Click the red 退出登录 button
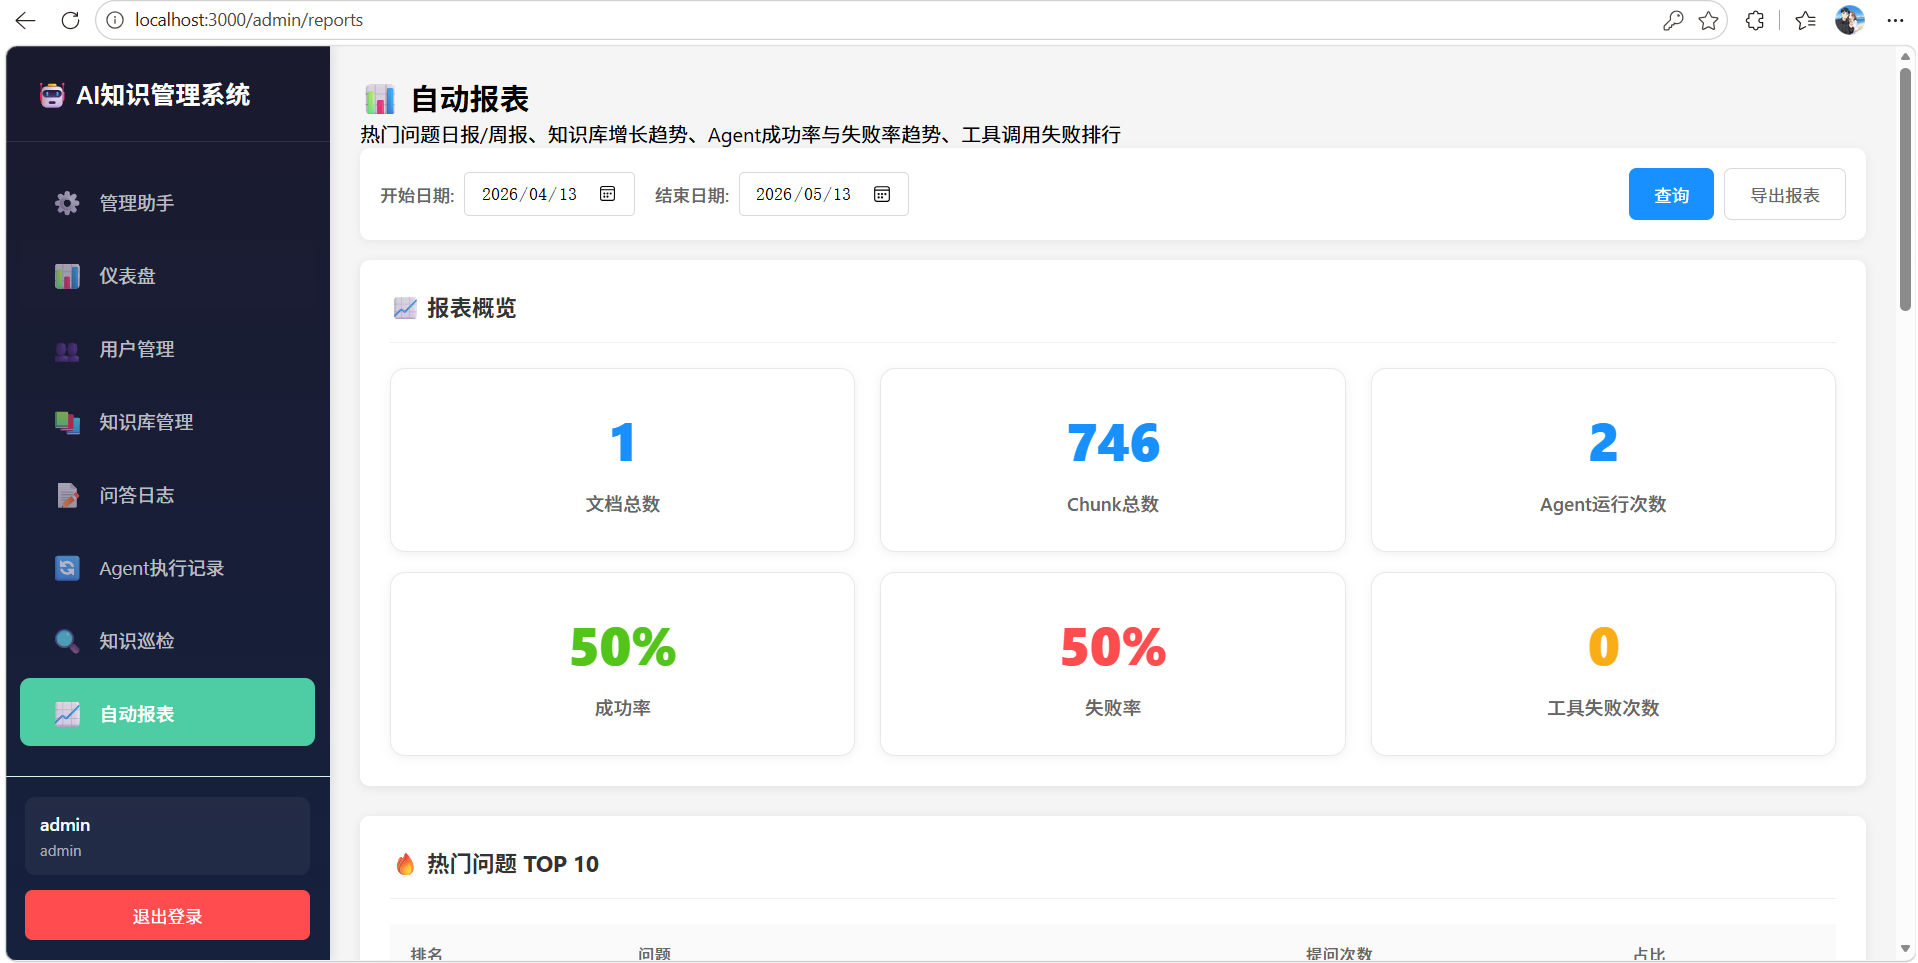The width and height of the screenshot is (1918, 963). coord(167,915)
